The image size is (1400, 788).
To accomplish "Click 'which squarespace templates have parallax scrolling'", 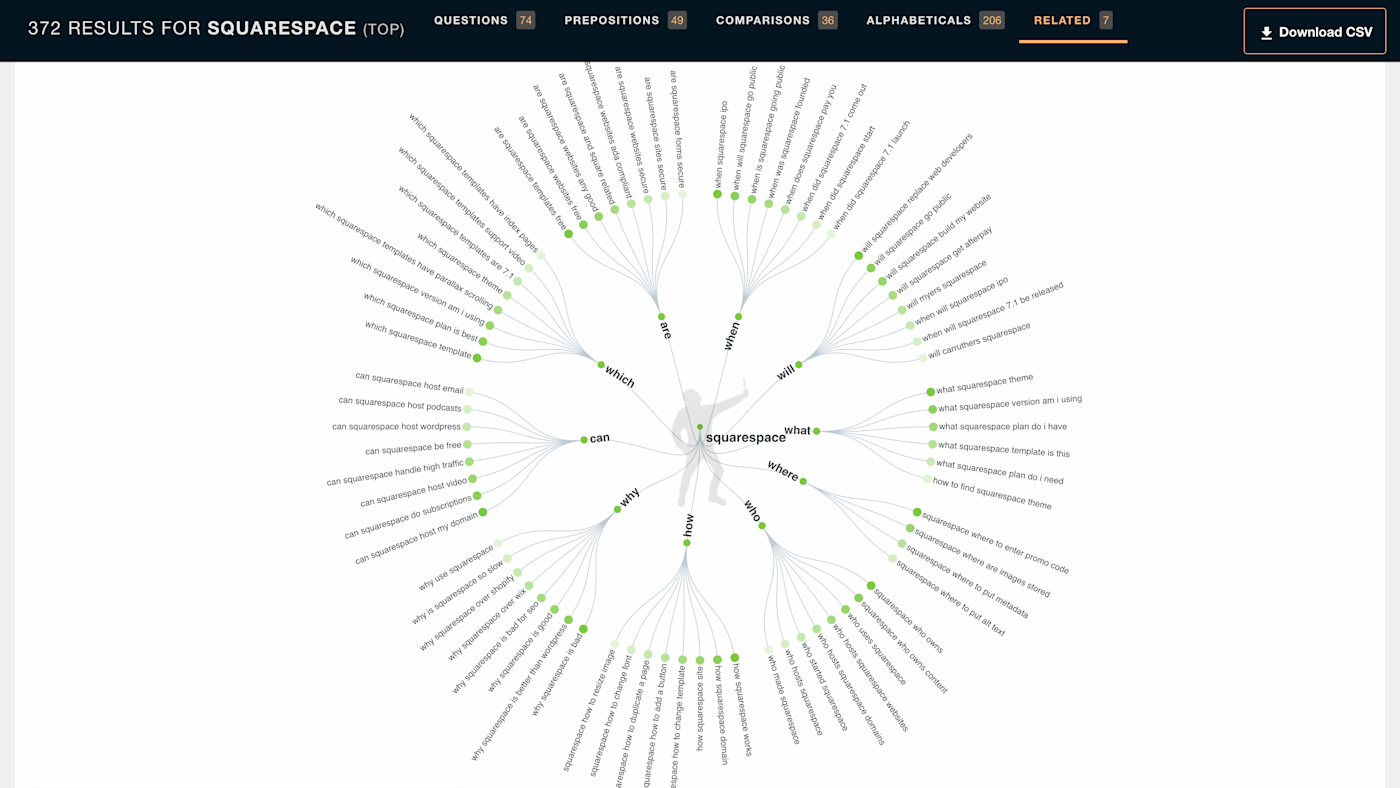I will coord(404,256).
